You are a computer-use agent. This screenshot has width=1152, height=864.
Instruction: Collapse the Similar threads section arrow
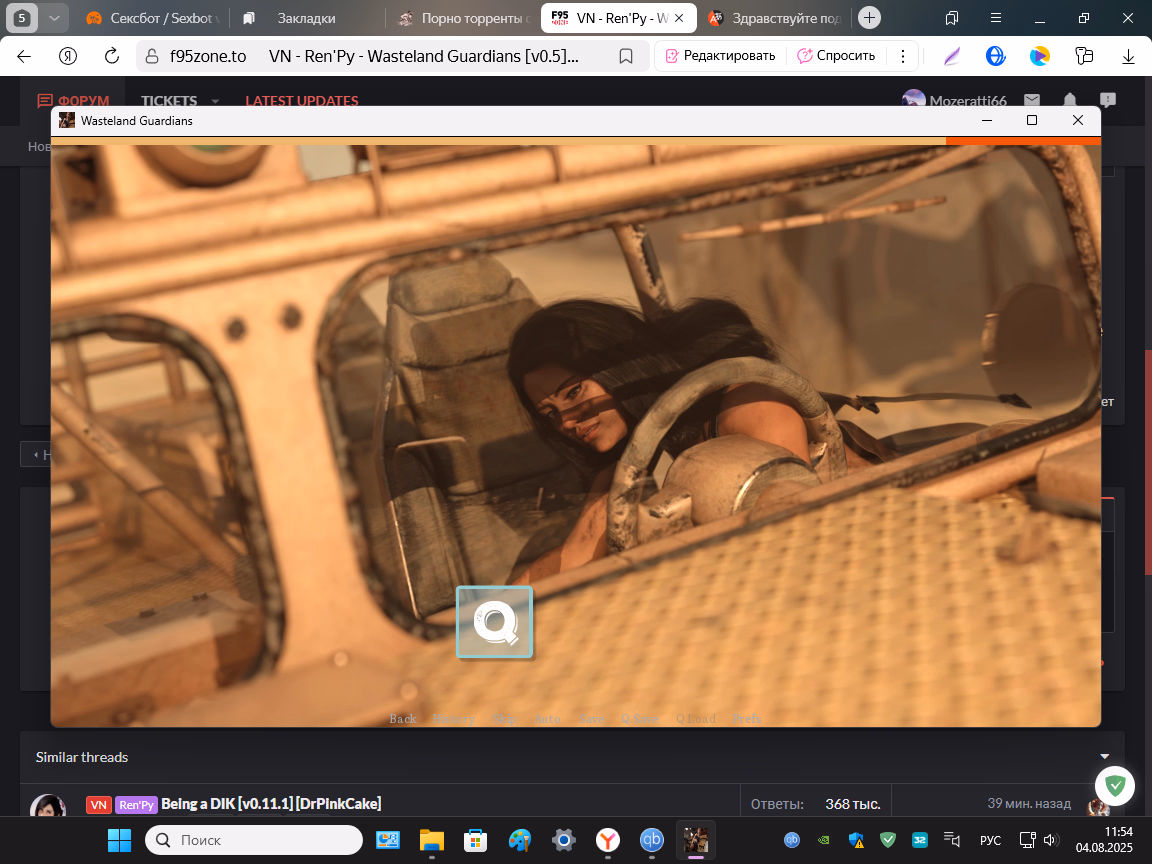pos(1105,757)
